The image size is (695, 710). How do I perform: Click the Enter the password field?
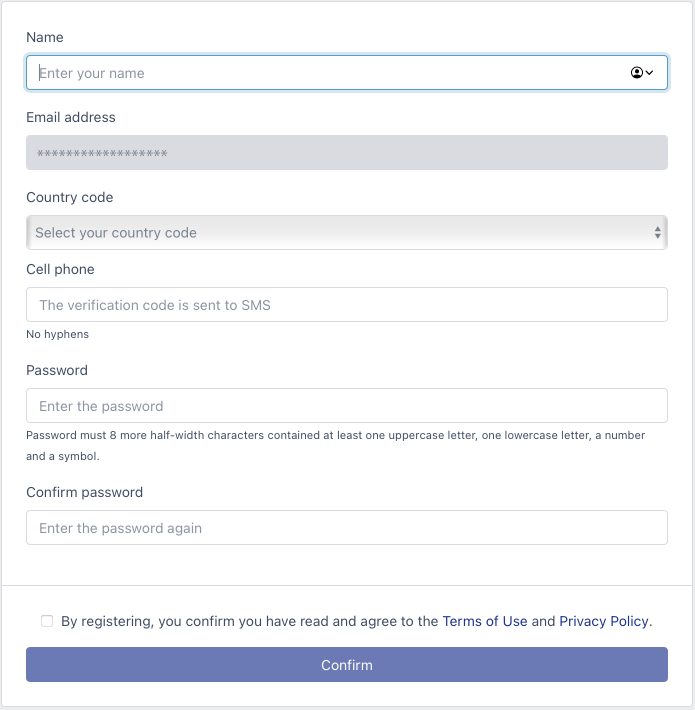click(347, 406)
